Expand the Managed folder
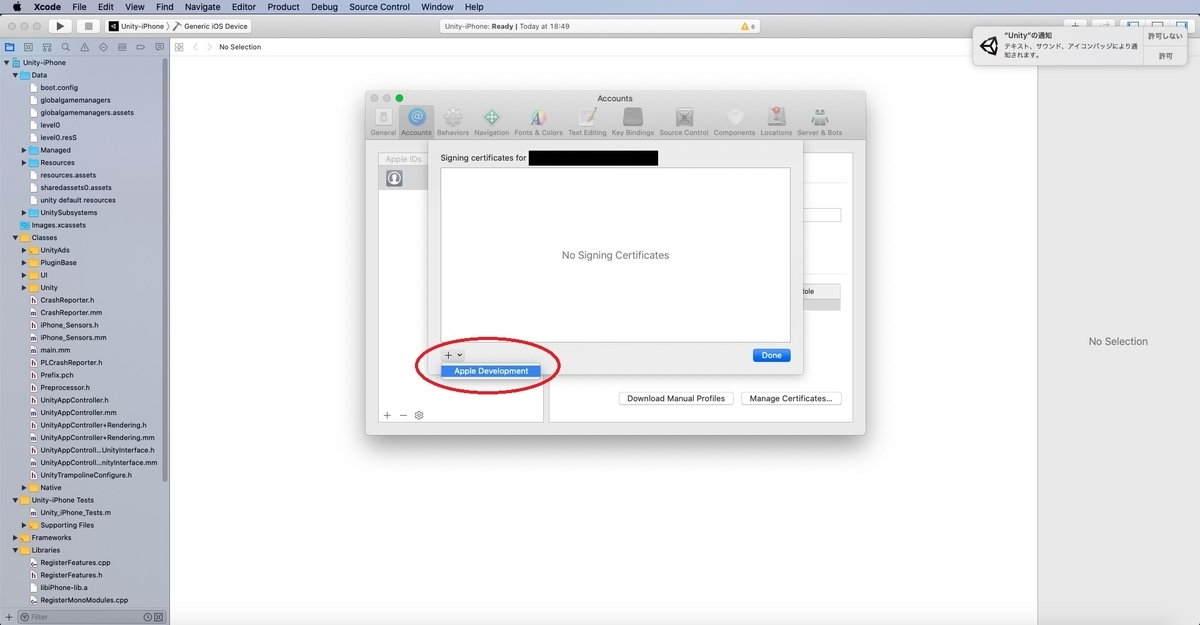This screenshot has width=1200, height=625. point(24,150)
